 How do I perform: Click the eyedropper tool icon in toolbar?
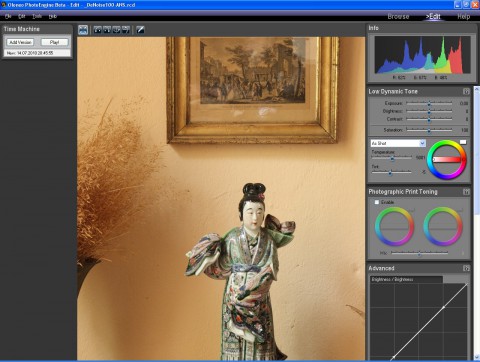(x=140, y=30)
